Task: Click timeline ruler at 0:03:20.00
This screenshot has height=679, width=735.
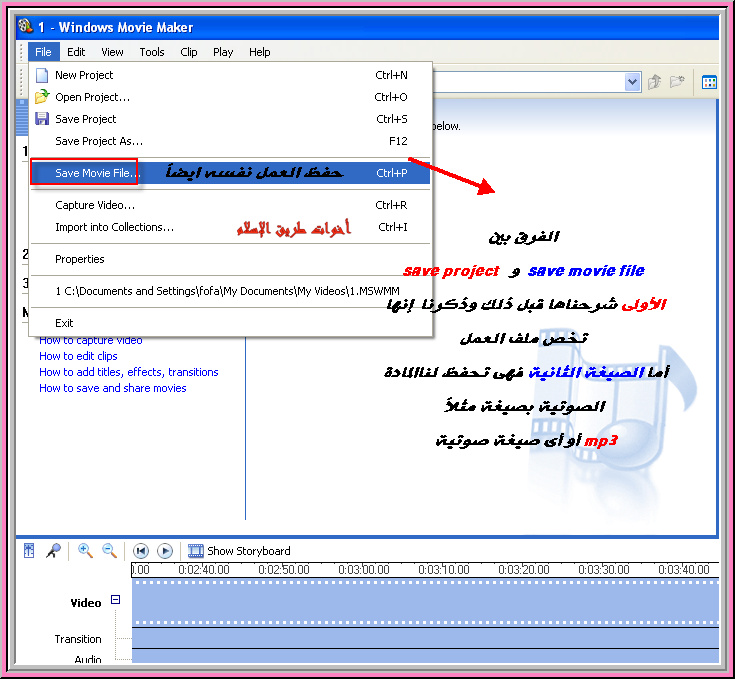Action: click(x=524, y=570)
